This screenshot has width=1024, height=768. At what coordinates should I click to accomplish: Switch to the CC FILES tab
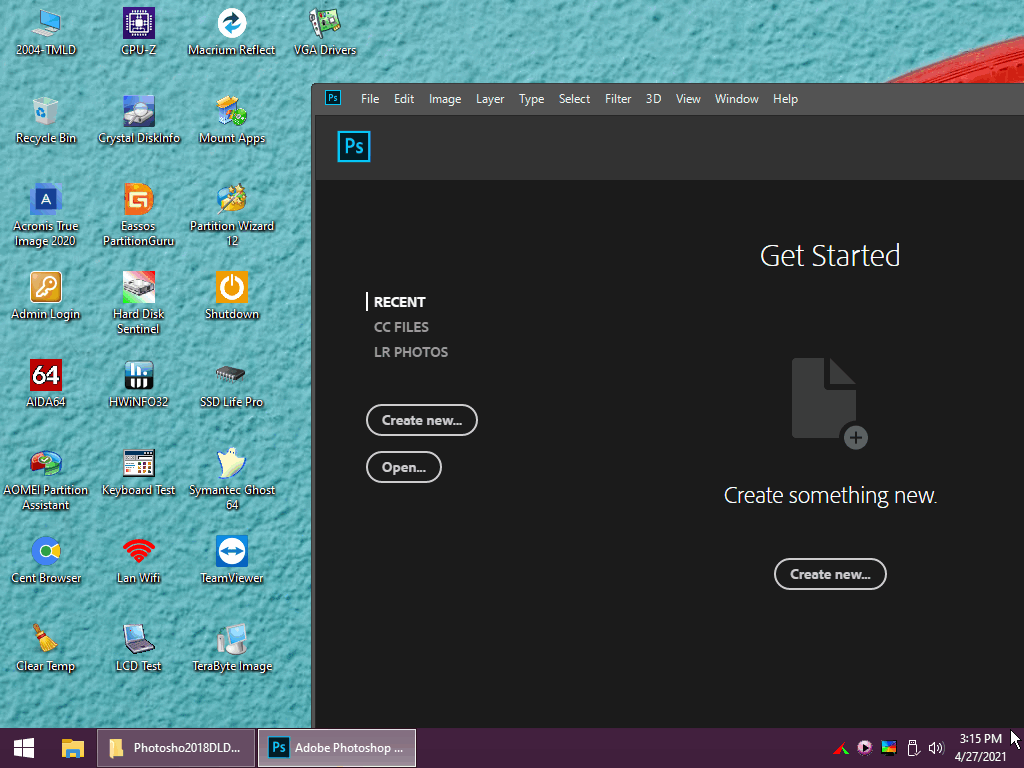(401, 327)
